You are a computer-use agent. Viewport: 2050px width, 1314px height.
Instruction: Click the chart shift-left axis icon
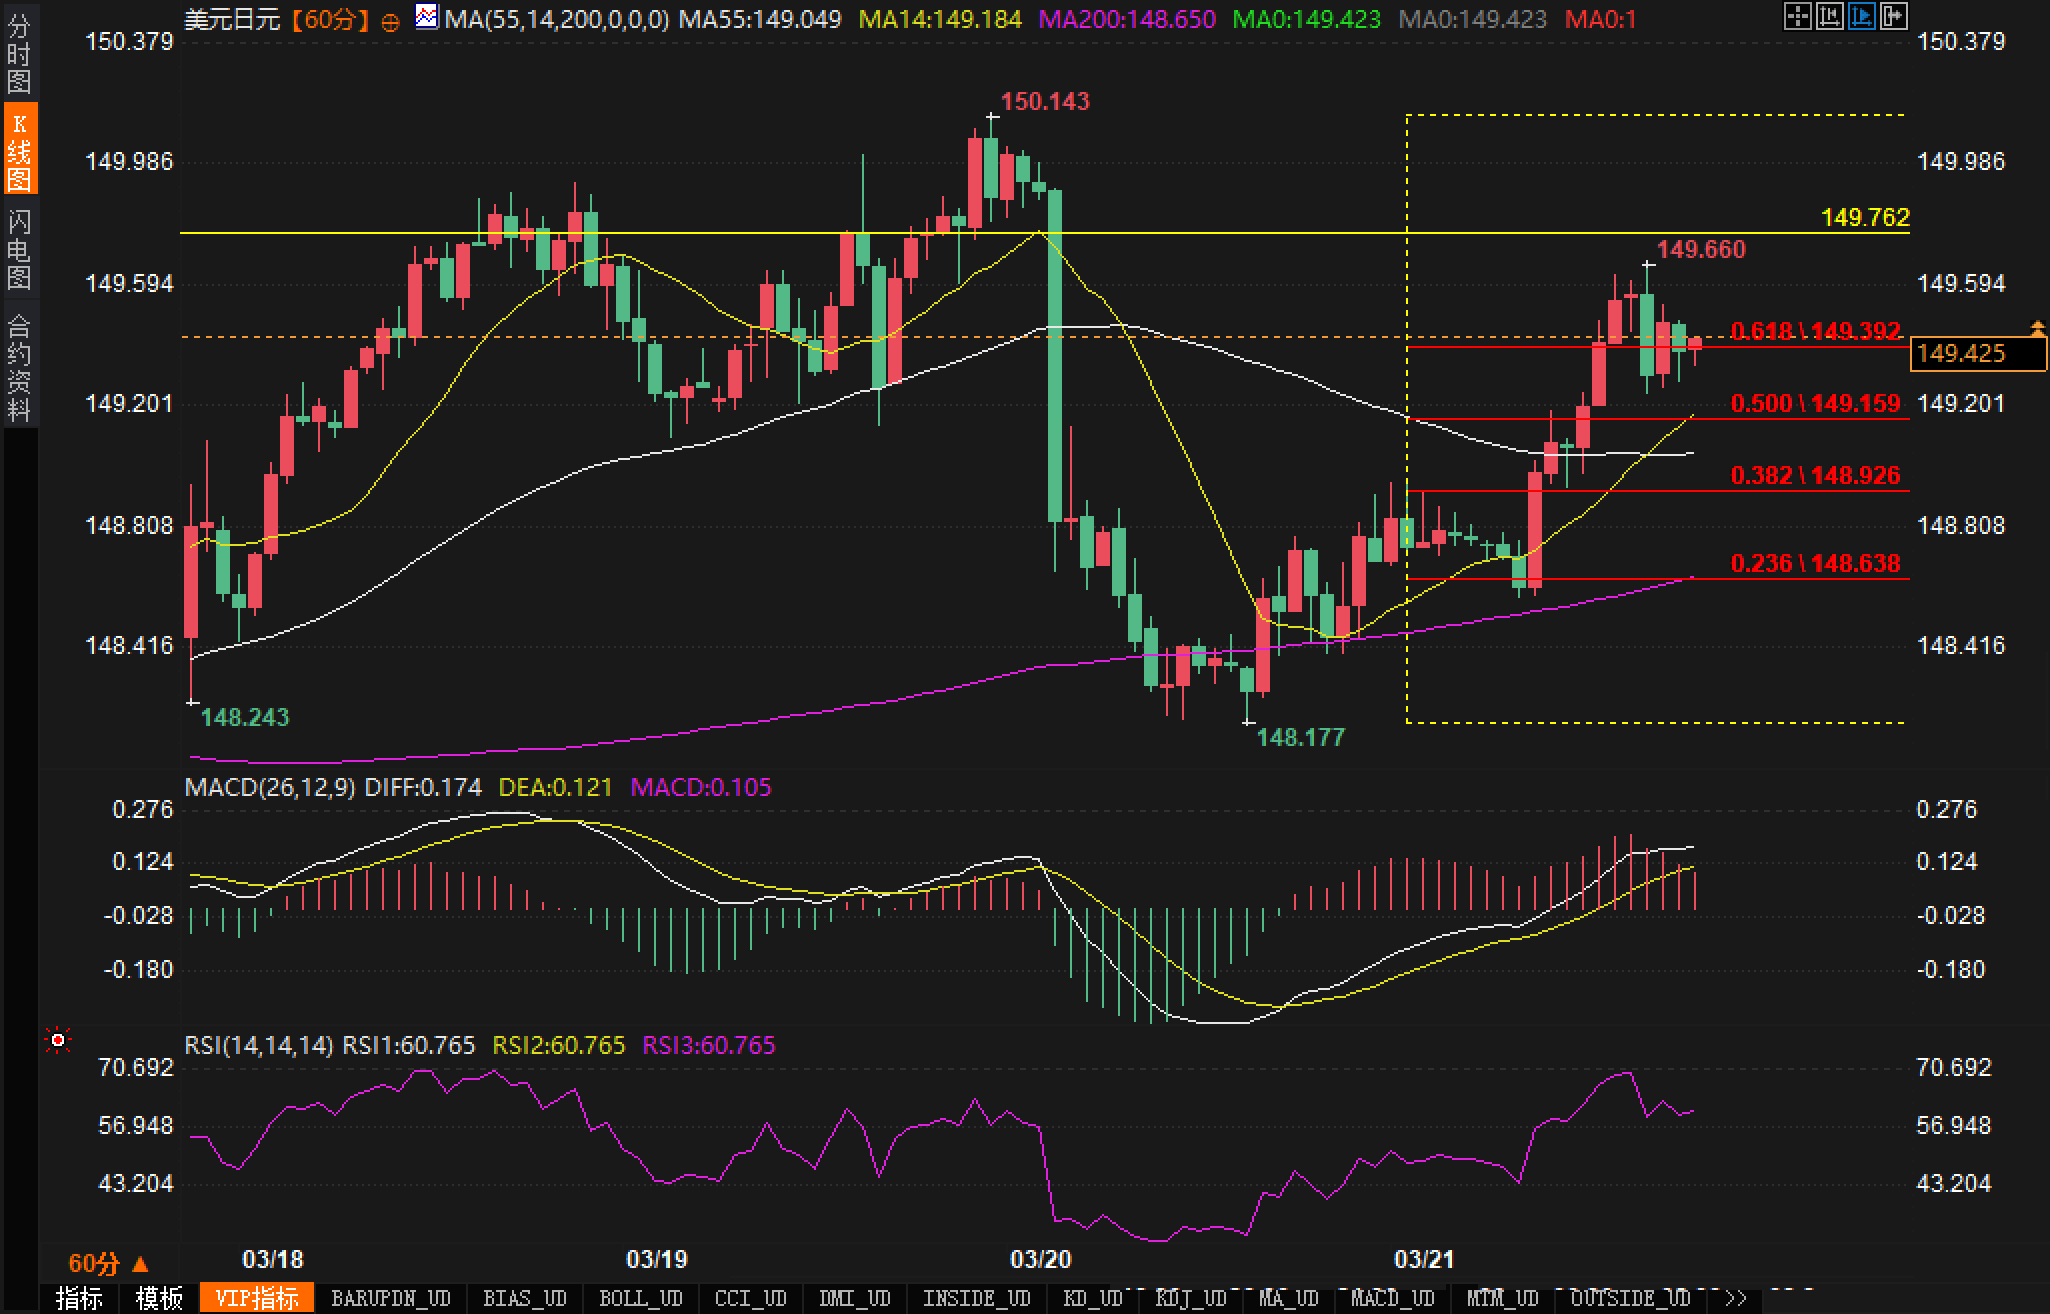[1830, 16]
